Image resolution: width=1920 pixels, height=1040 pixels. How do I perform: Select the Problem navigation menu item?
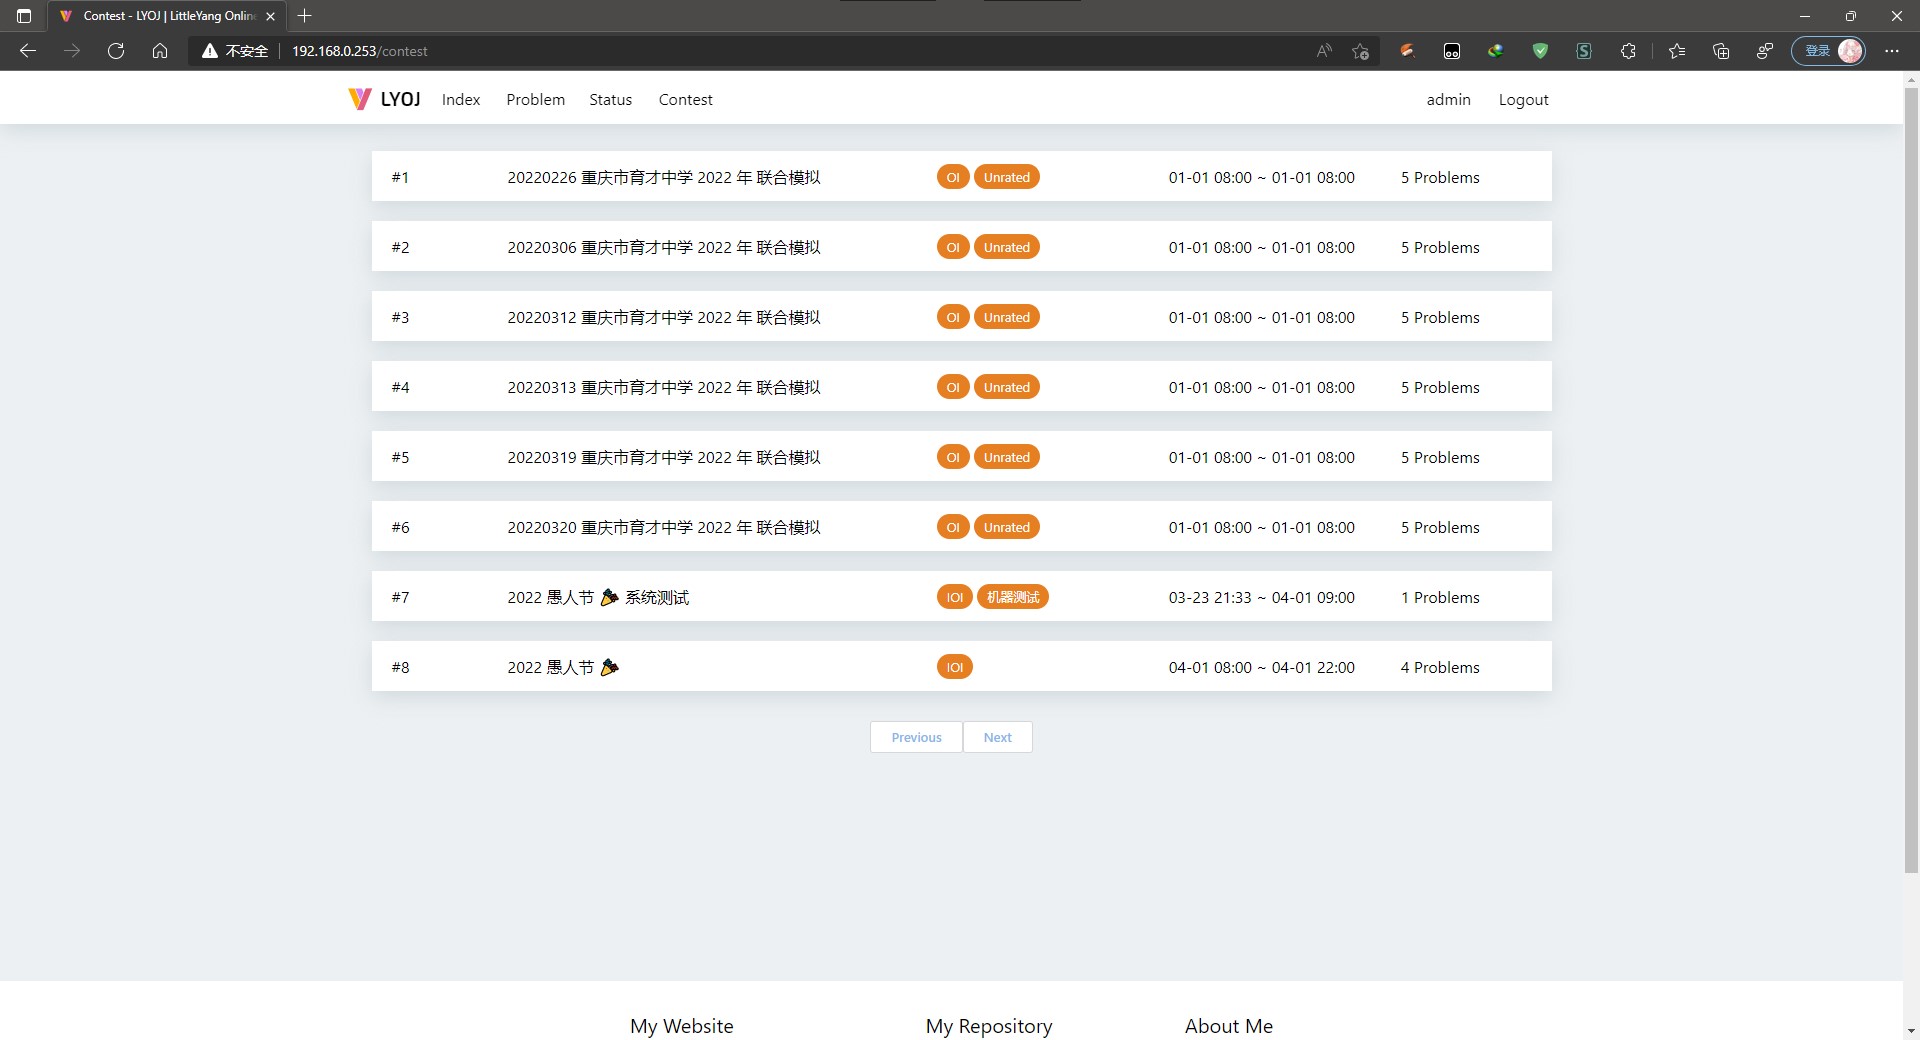click(x=535, y=99)
